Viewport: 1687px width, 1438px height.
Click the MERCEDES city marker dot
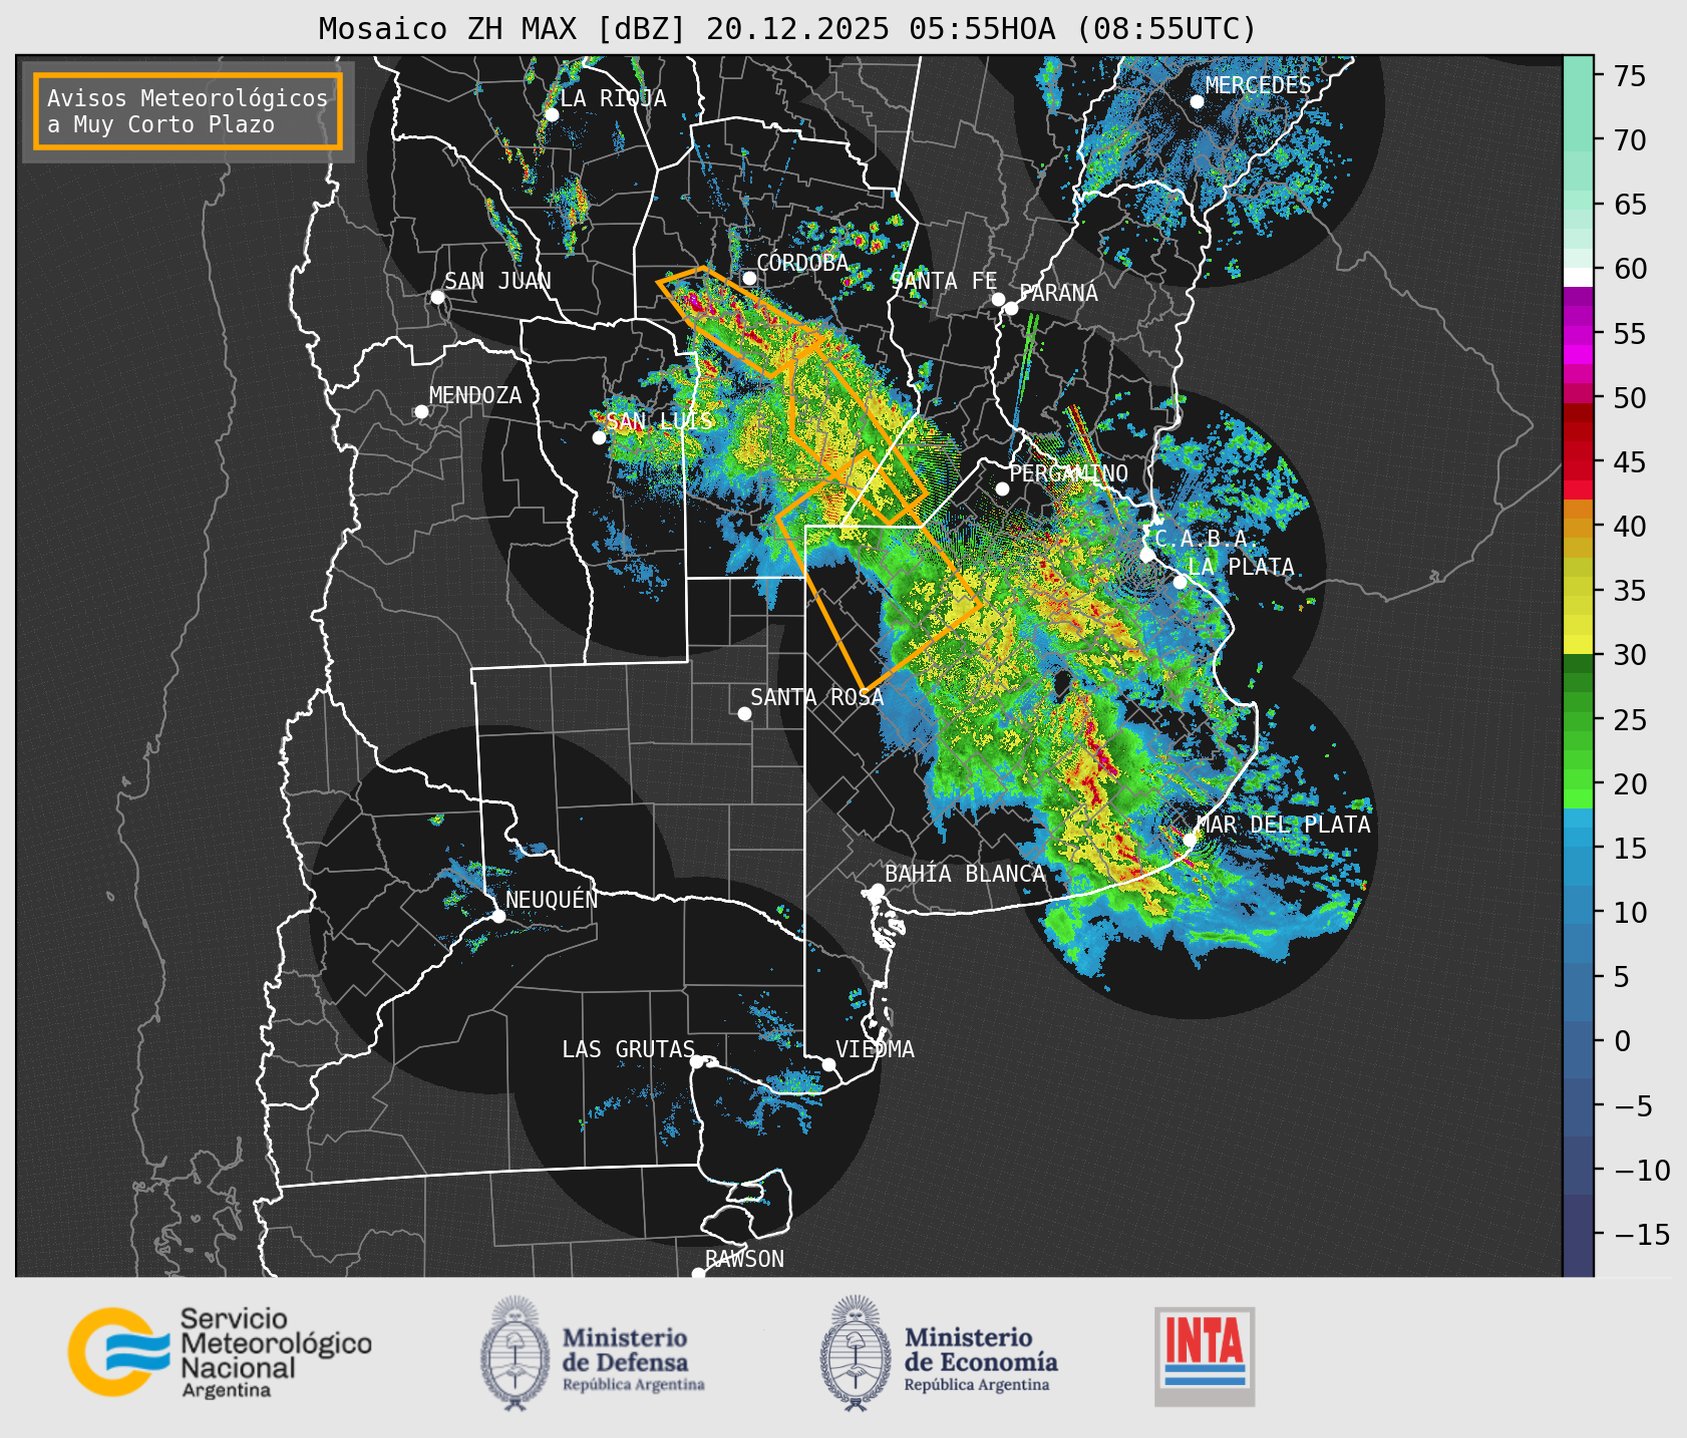point(1196,102)
